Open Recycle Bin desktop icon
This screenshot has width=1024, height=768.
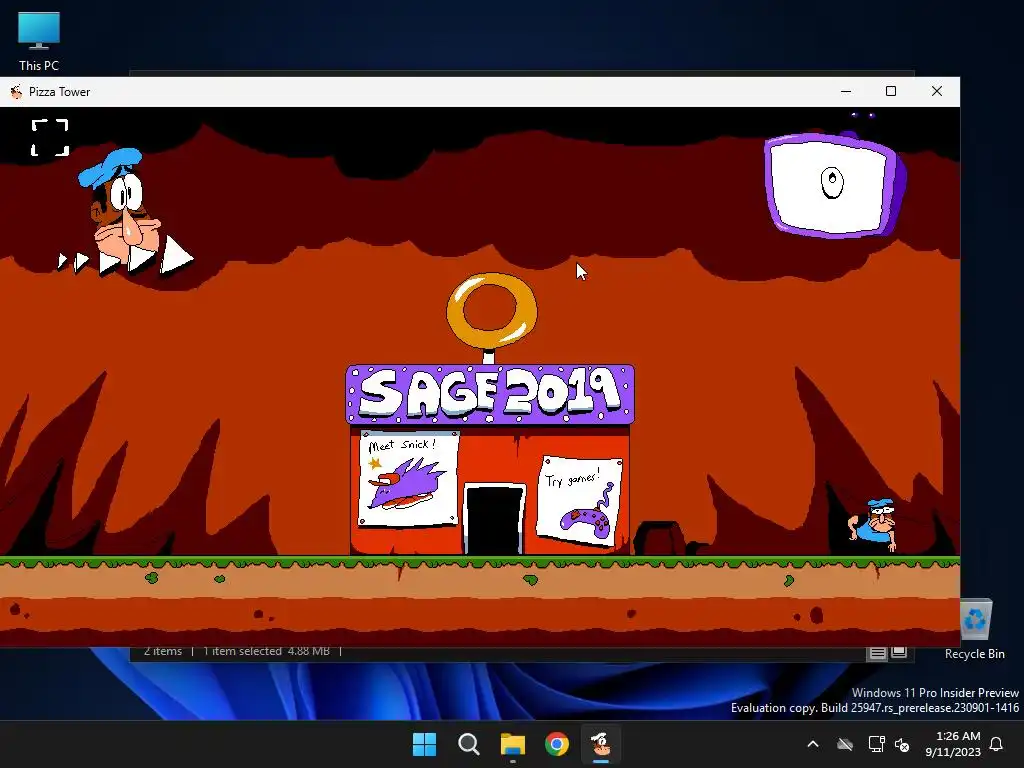pos(974,630)
